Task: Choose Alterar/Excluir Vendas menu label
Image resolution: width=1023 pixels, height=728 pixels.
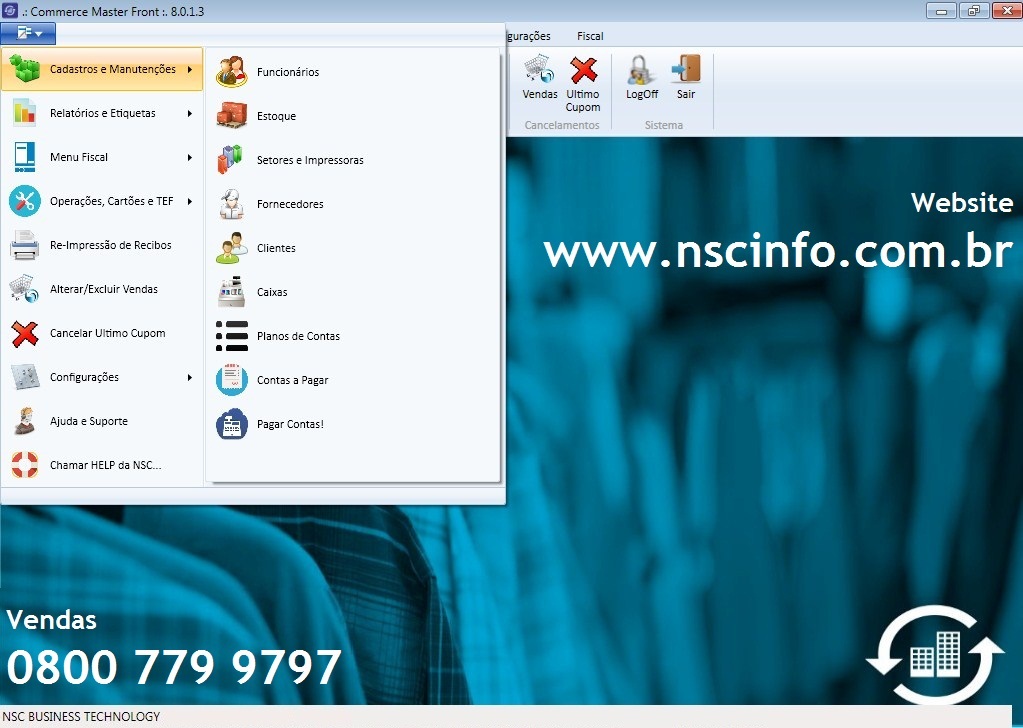Action: (x=104, y=289)
